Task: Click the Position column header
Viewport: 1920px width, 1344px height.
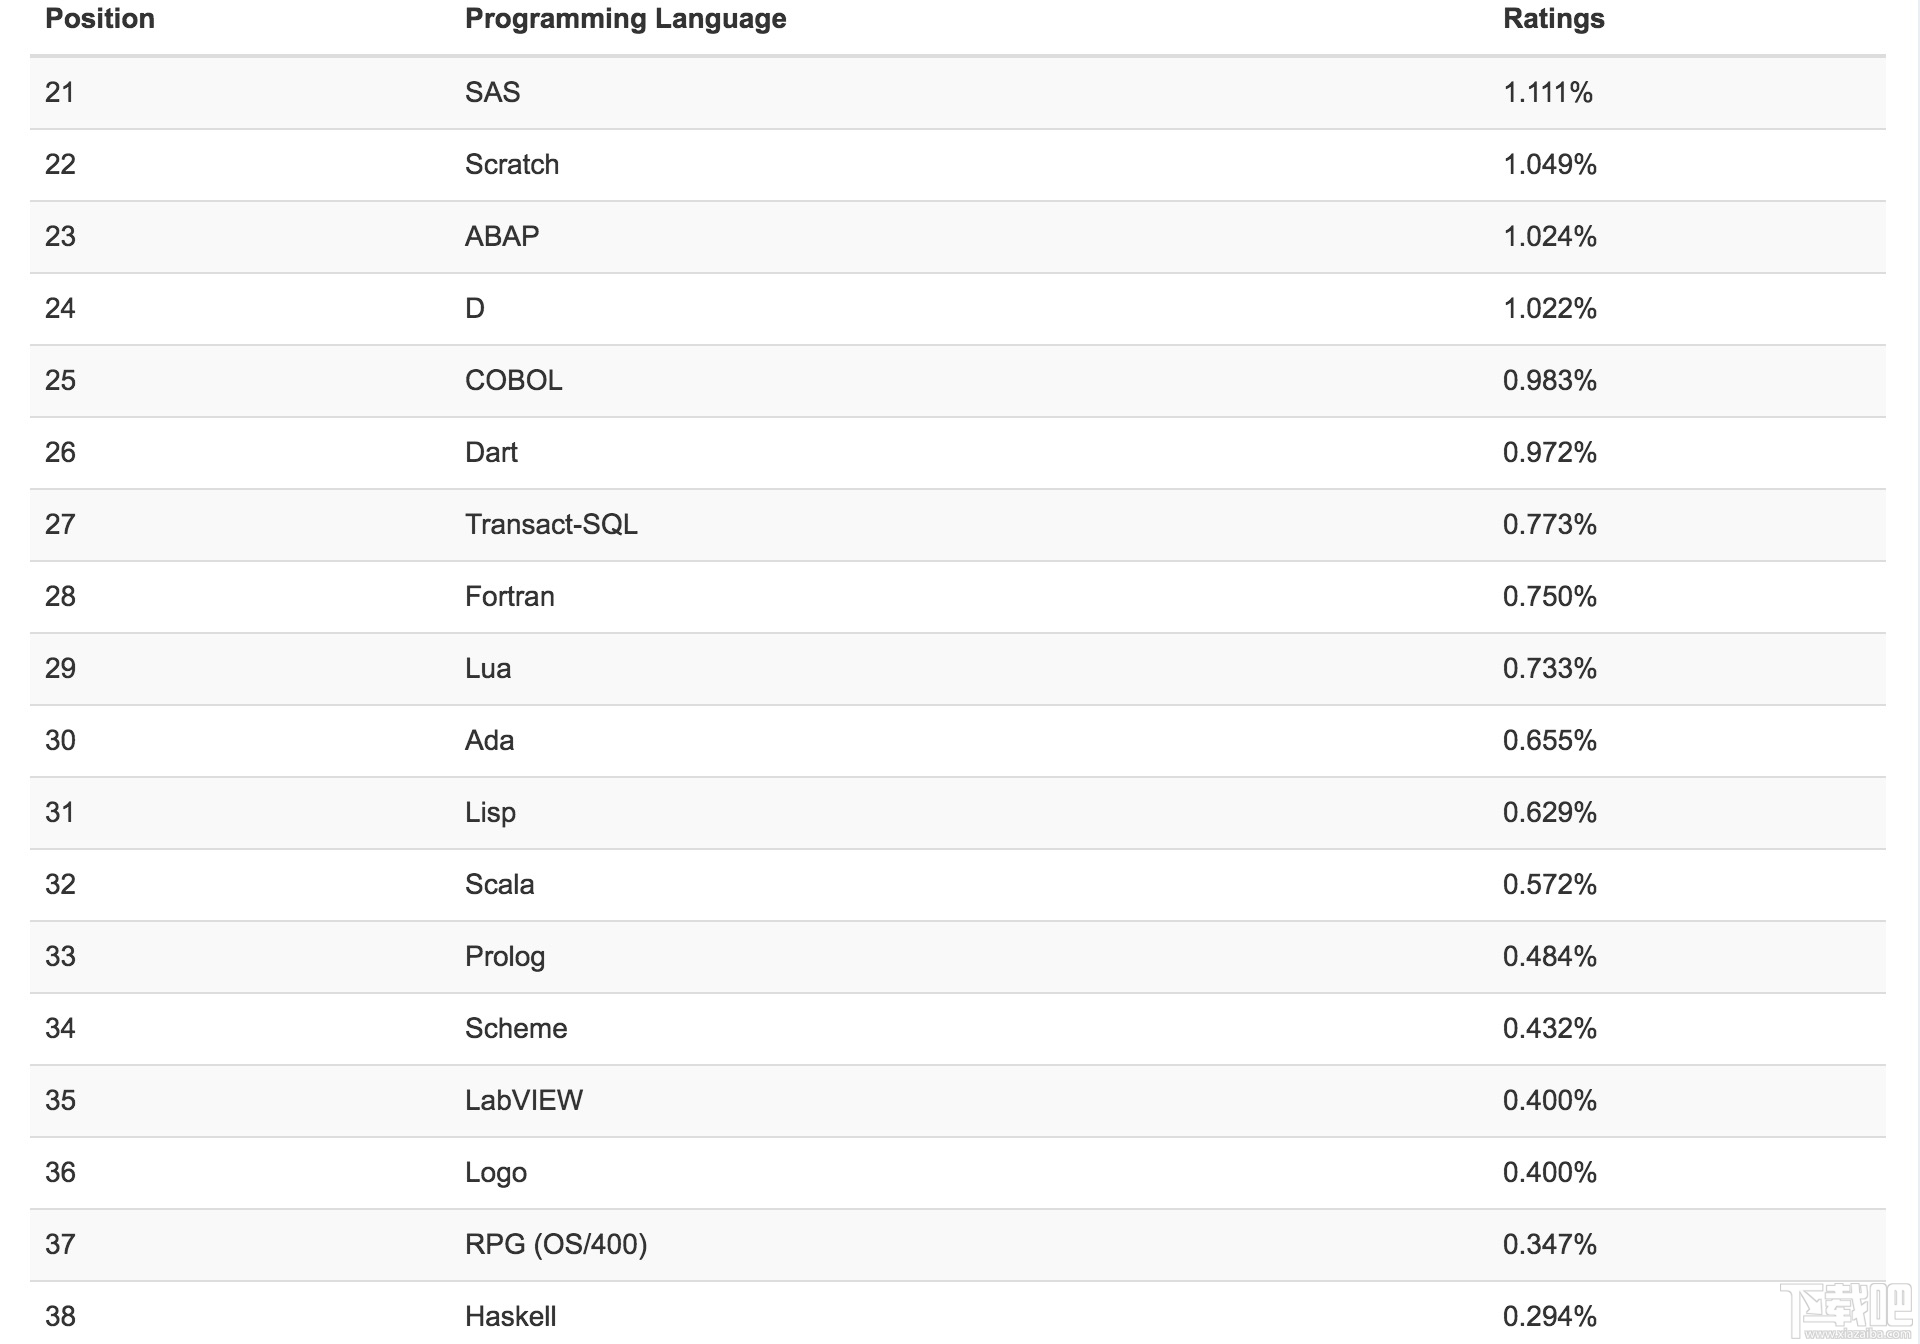Action: [100, 19]
